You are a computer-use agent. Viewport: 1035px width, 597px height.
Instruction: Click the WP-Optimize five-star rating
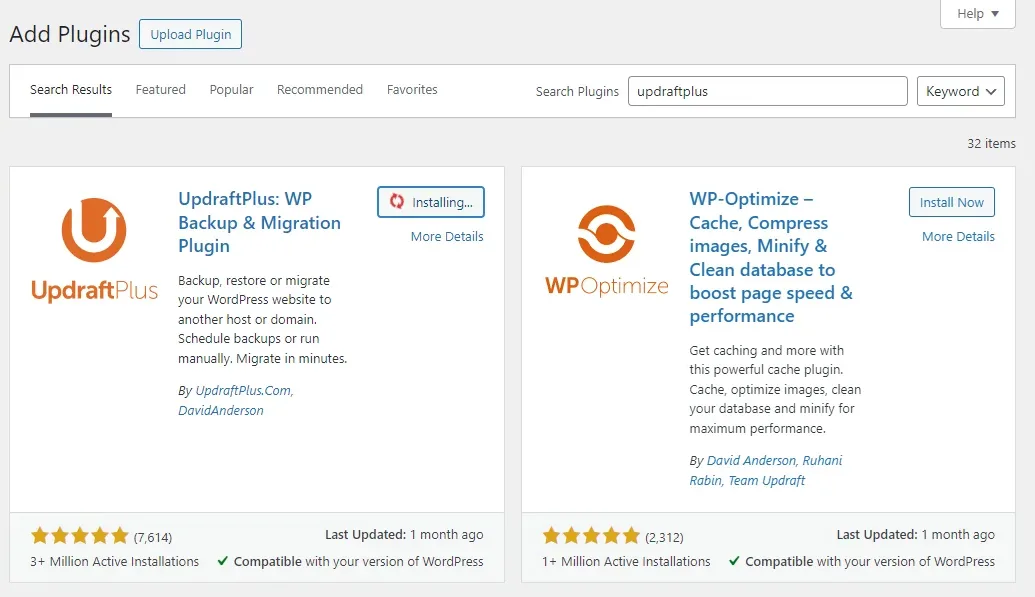click(x=591, y=536)
